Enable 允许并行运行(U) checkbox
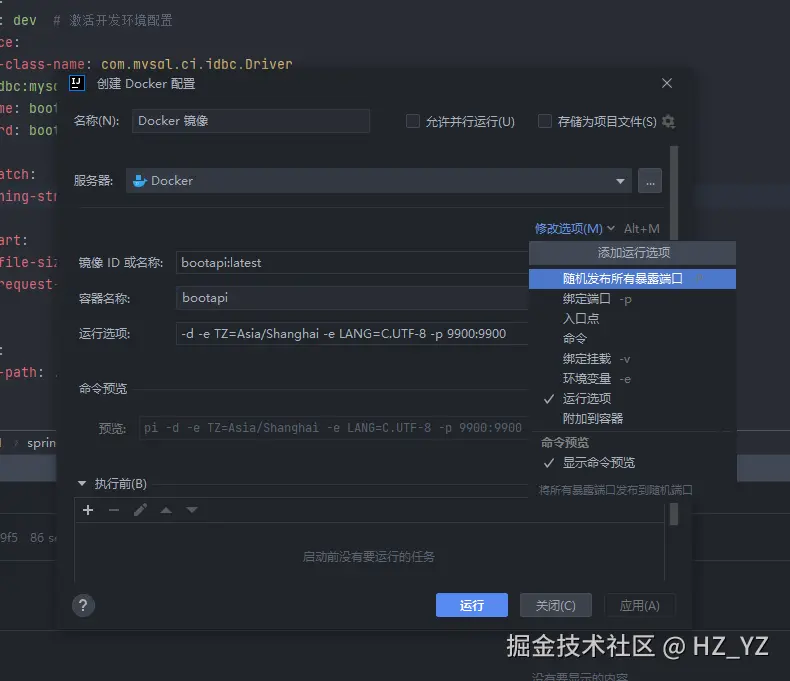Screen dimensions: 790x681 pos(413,121)
